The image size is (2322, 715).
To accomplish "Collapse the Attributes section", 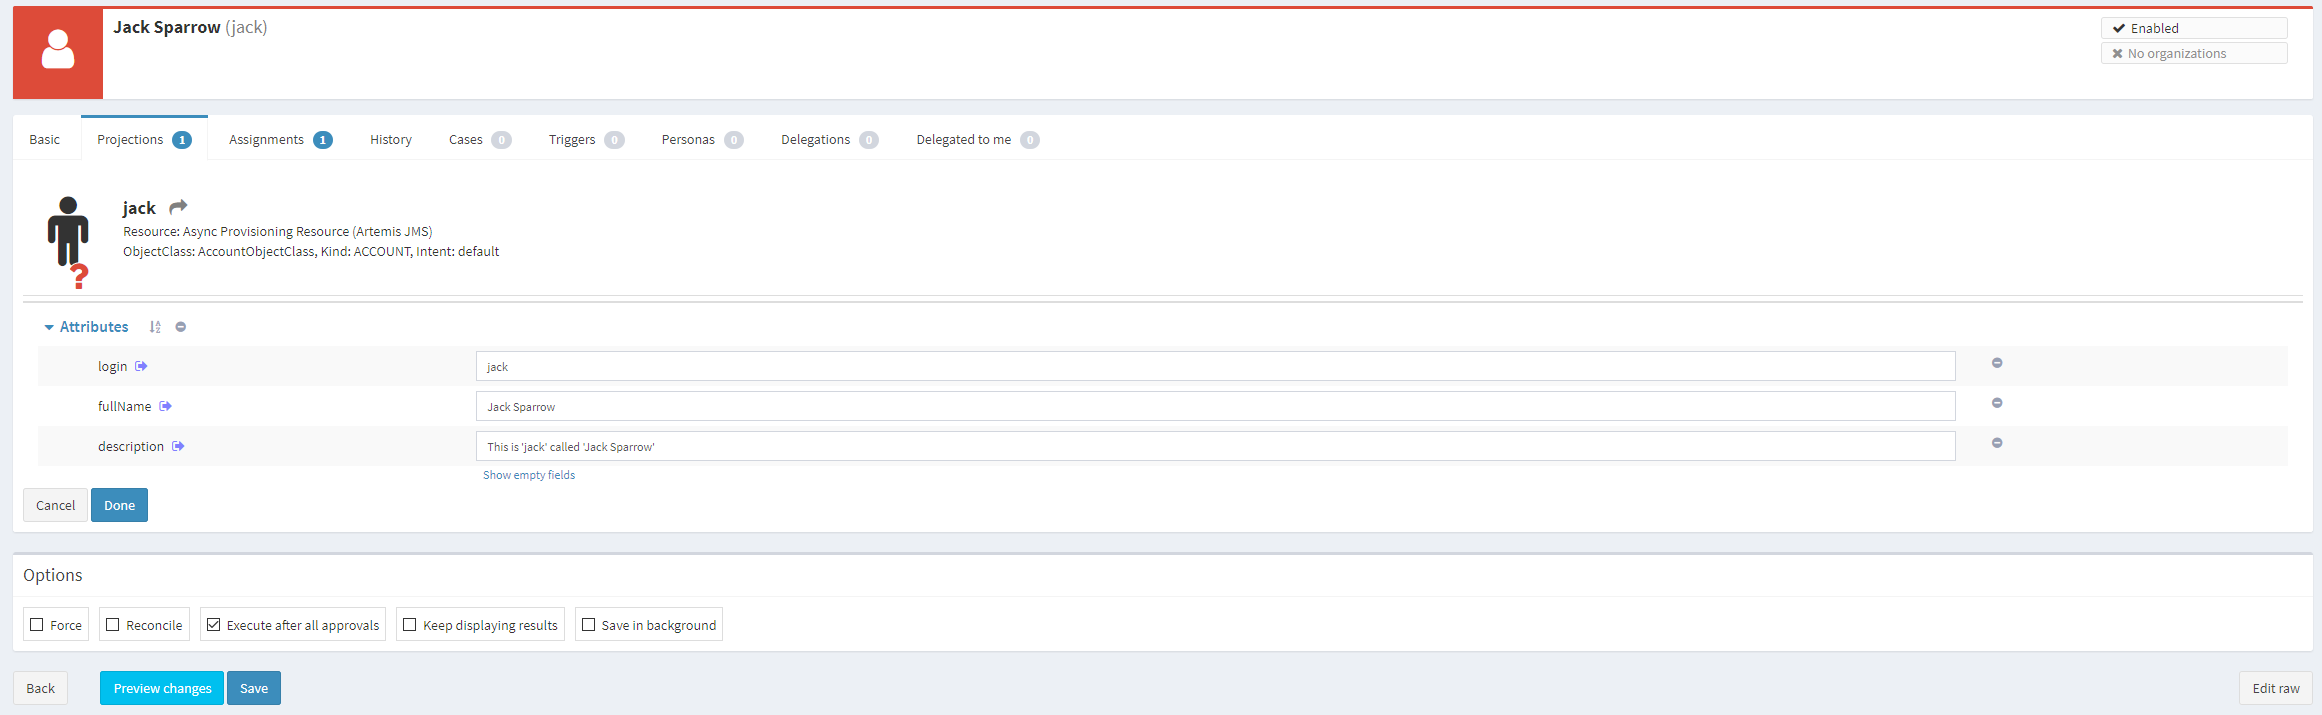I will [x=50, y=327].
